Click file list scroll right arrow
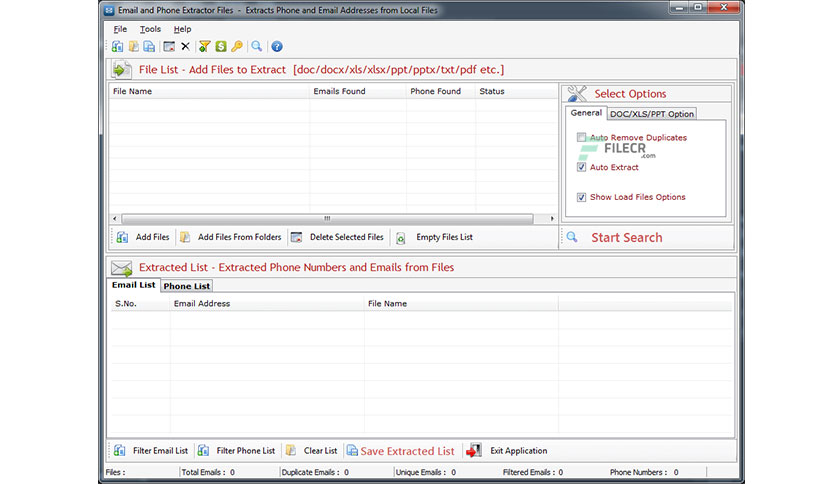Image resolution: width=836 pixels, height=484 pixels. point(552,219)
